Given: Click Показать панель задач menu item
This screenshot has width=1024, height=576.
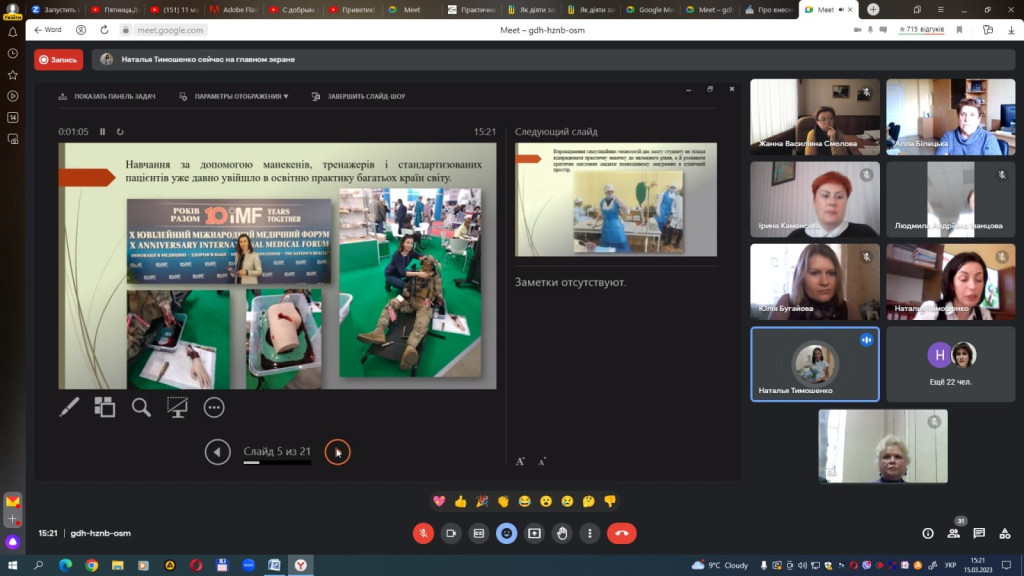Looking at the screenshot, I should point(106,97).
